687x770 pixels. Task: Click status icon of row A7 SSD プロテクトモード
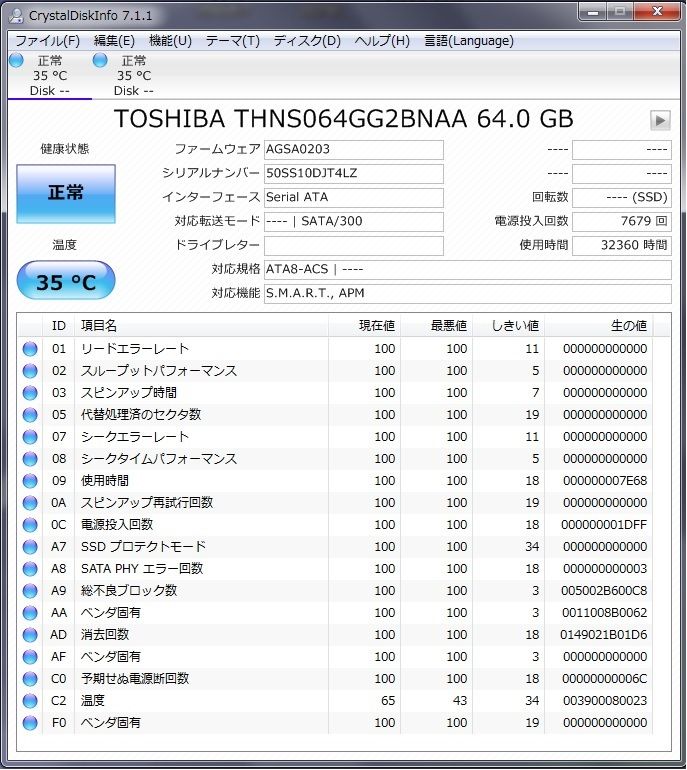coord(30,547)
